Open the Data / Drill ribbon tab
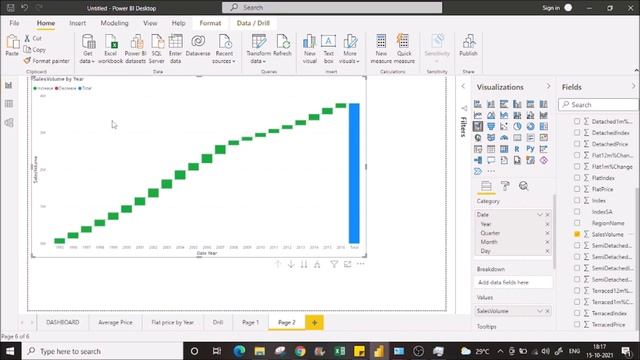Image resolution: width=640 pixels, height=360 pixels. click(x=253, y=23)
